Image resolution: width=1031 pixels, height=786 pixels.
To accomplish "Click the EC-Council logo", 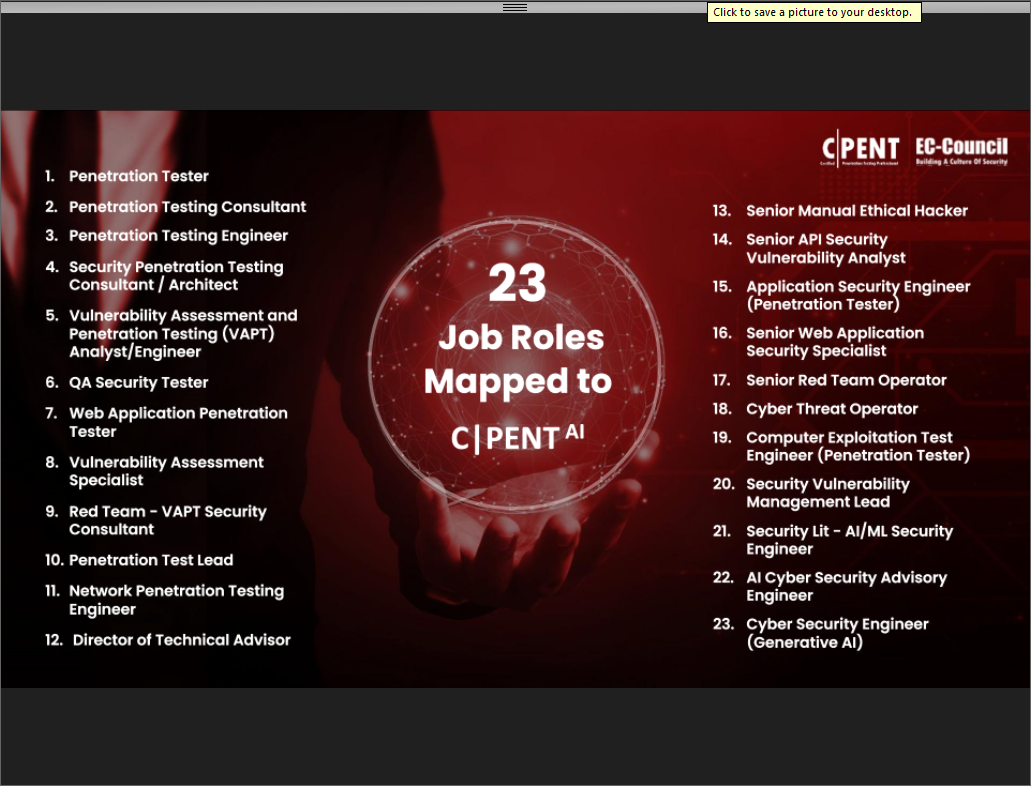I will (961, 151).
